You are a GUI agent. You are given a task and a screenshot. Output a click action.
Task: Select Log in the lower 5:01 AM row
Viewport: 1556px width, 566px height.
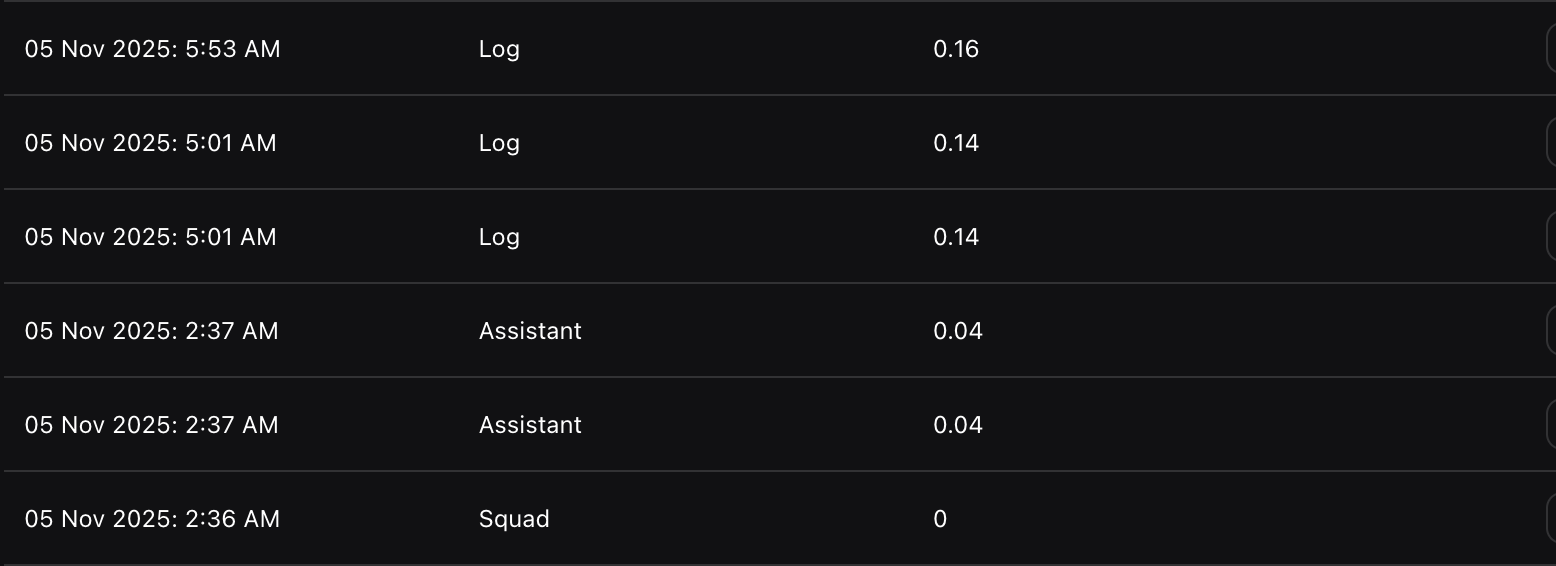tap(499, 237)
